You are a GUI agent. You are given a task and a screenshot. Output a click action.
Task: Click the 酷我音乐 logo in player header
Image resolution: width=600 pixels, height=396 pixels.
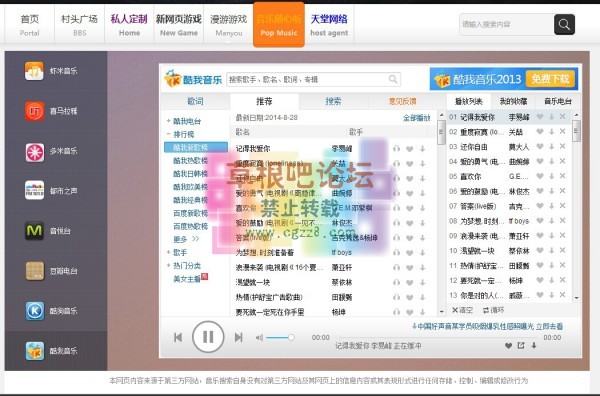coord(193,79)
